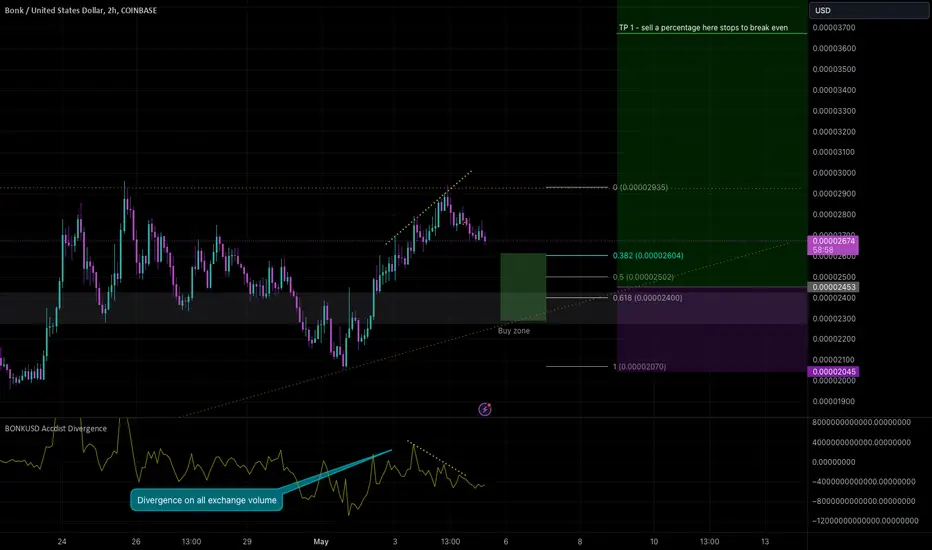Click the Buy zone text label
The width and height of the screenshot is (932, 550).
[x=514, y=331]
